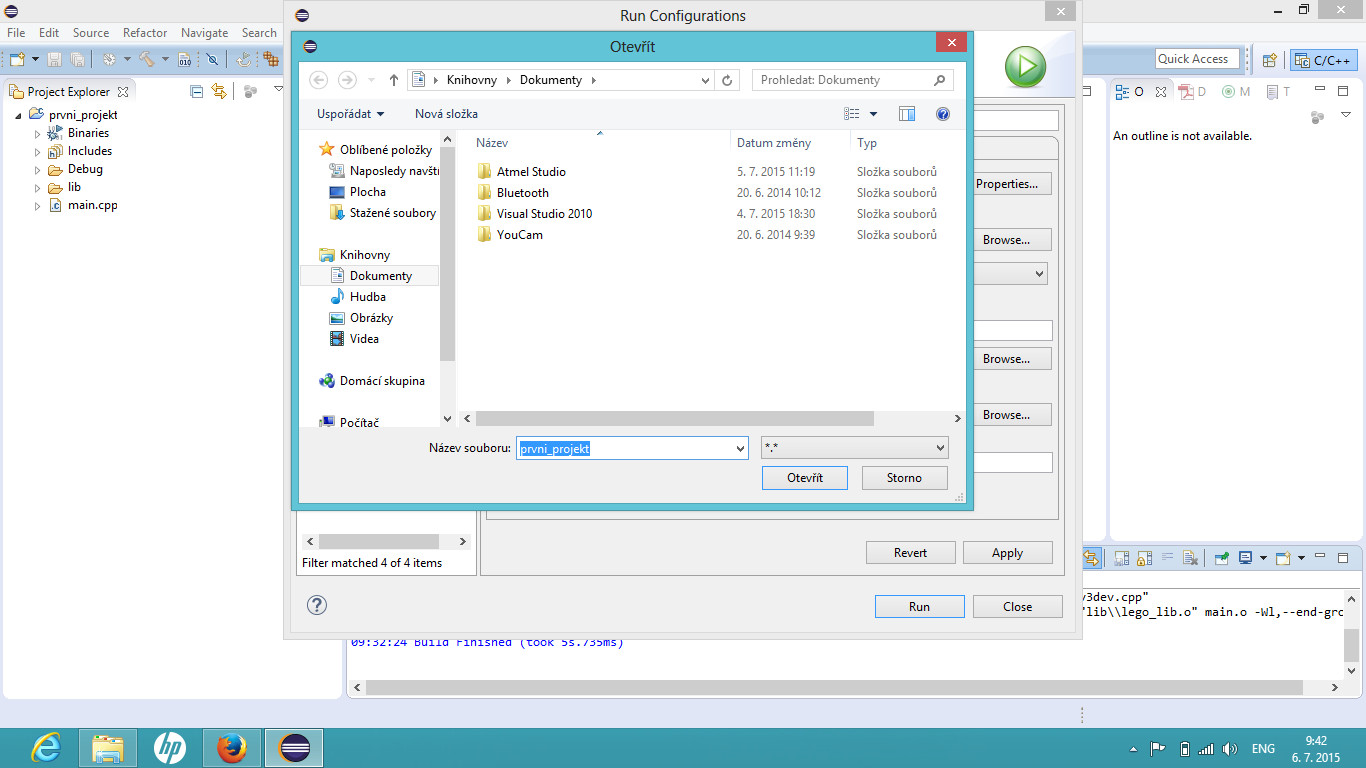Image resolution: width=1366 pixels, height=768 pixels.
Task: Open the file type filter dropdown
Action: 854,448
